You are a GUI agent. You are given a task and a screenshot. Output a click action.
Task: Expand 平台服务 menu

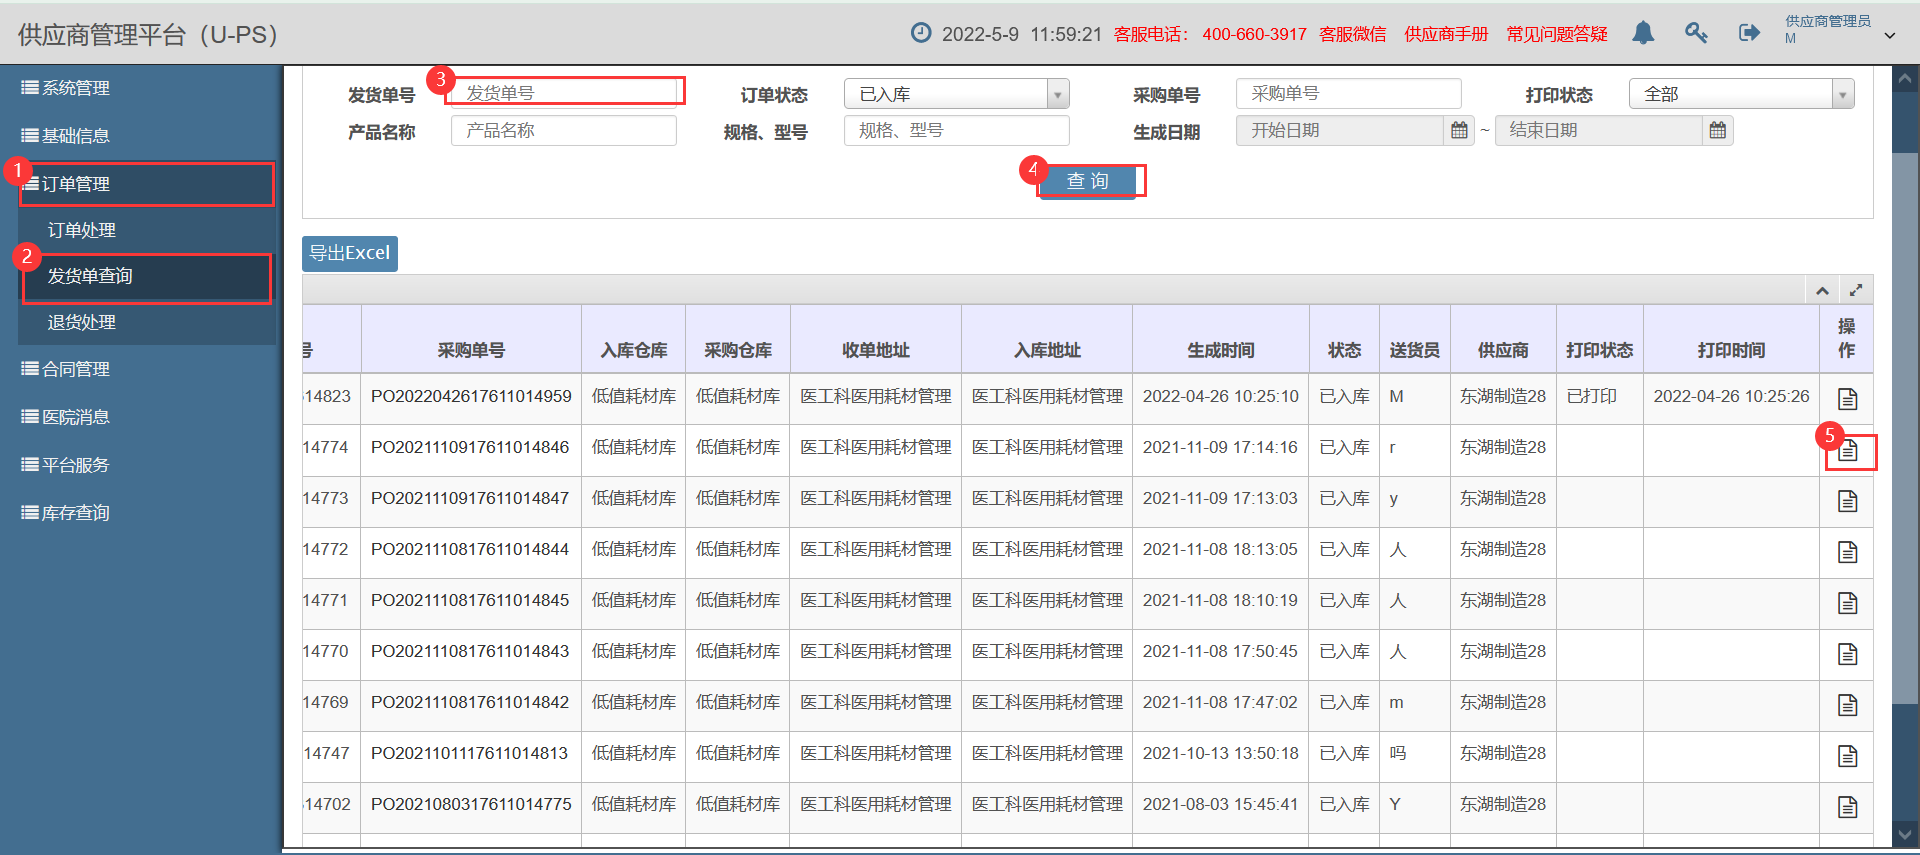click(x=138, y=465)
